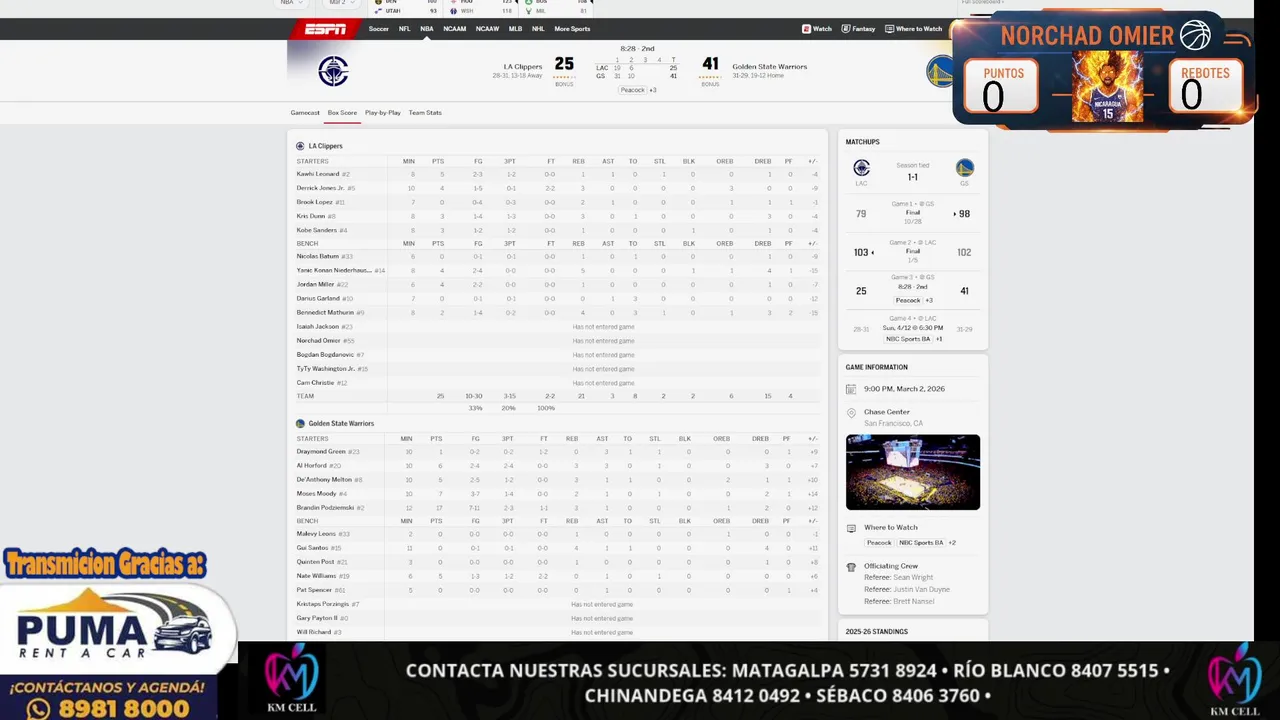Open Kawhi Leonard's player link

[318, 174]
